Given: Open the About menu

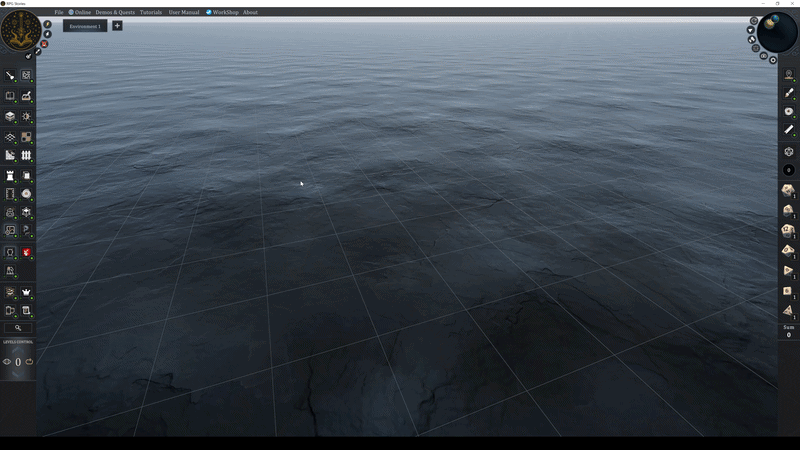Looking at the screenshot, I should click(x=250, y=12).
